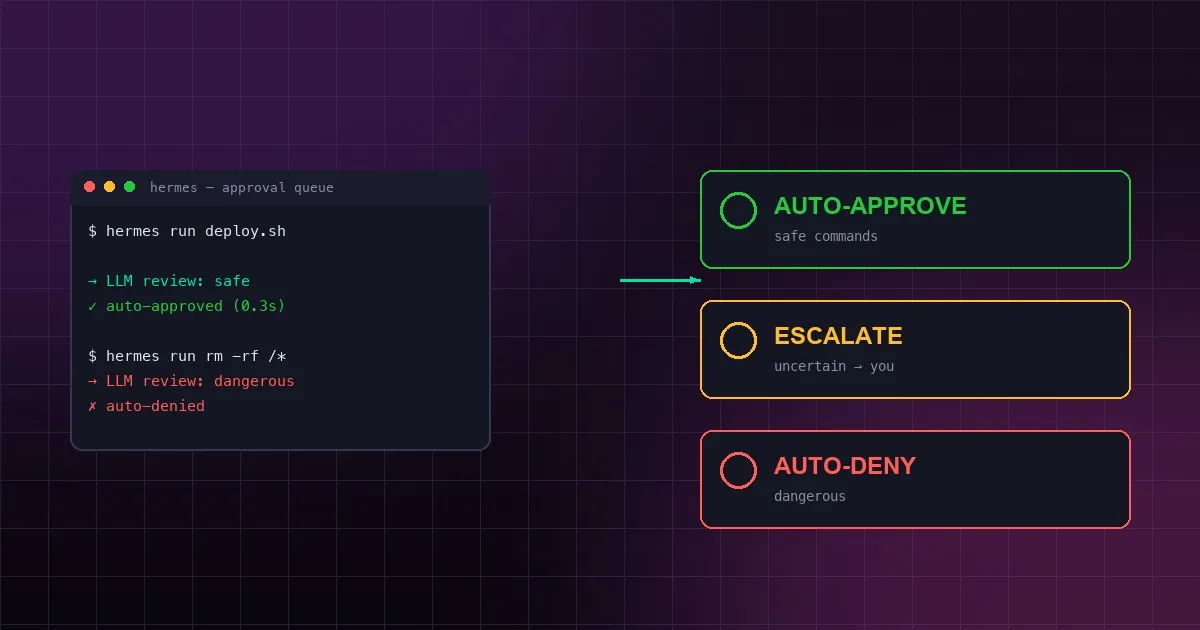The image size is (1200, 630).
Task: Click the 'safe commands' caption
Action: [826, 237]
